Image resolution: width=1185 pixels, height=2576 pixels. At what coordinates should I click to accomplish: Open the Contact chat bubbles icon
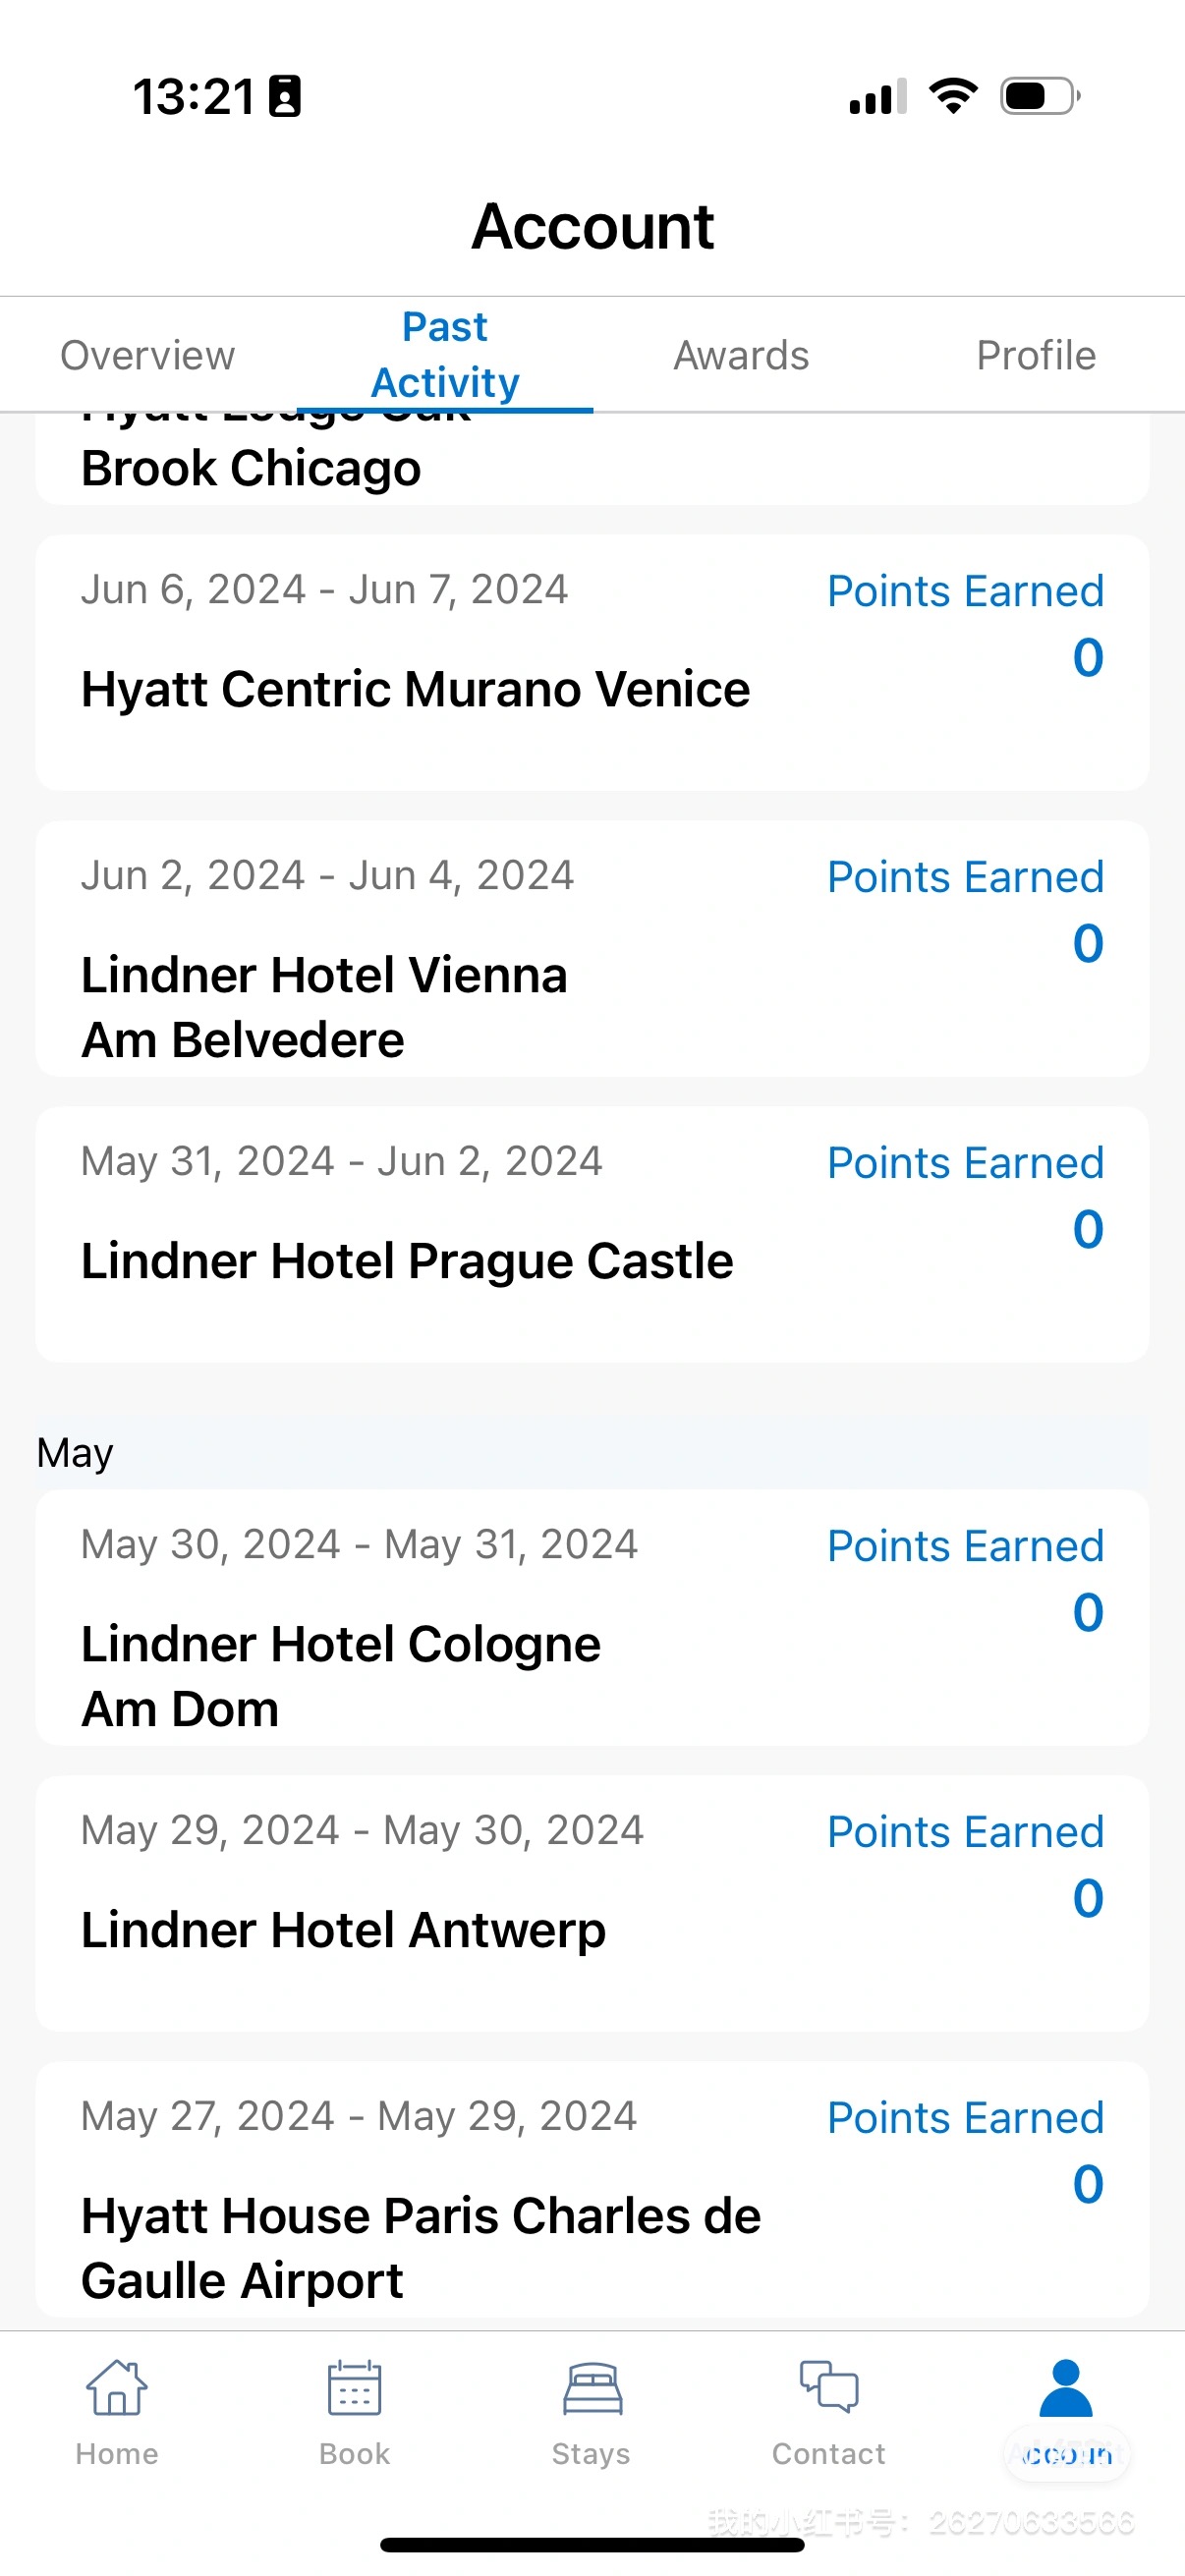click(x=828, y=2388)
